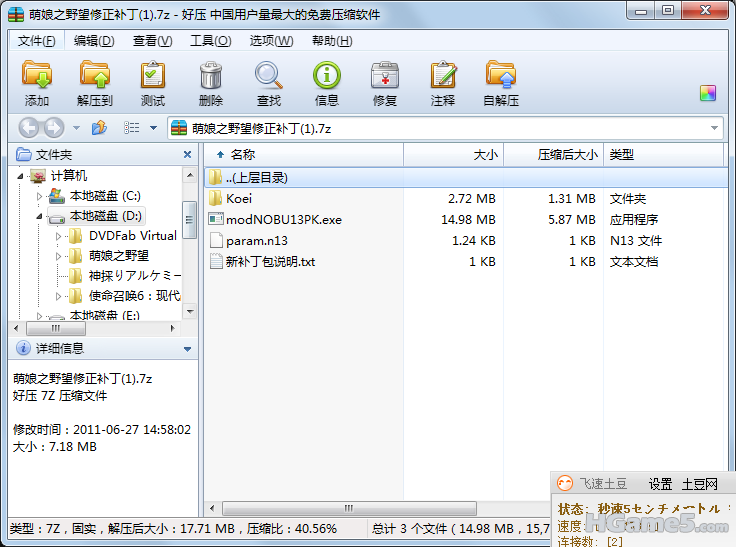Click the folder tree vertical scrollbar thumb
The width and height of the screenshot is (736, 547).
click(x=190, y=220)
